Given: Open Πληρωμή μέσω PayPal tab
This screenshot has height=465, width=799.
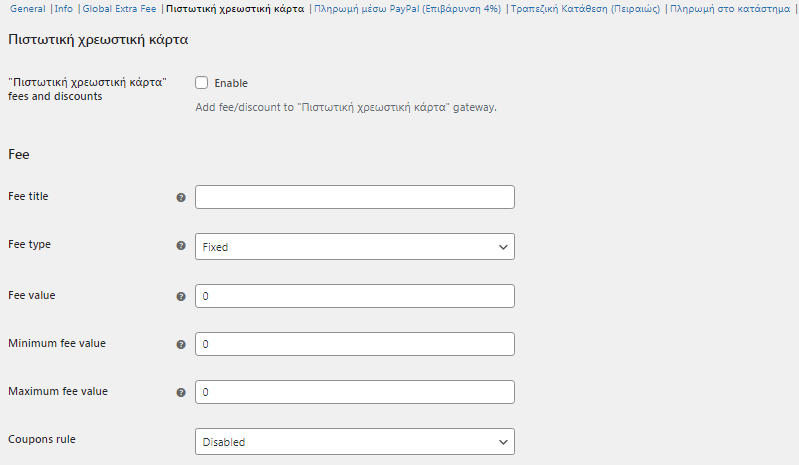Looking at the screenshot, I should pos(408,9).
